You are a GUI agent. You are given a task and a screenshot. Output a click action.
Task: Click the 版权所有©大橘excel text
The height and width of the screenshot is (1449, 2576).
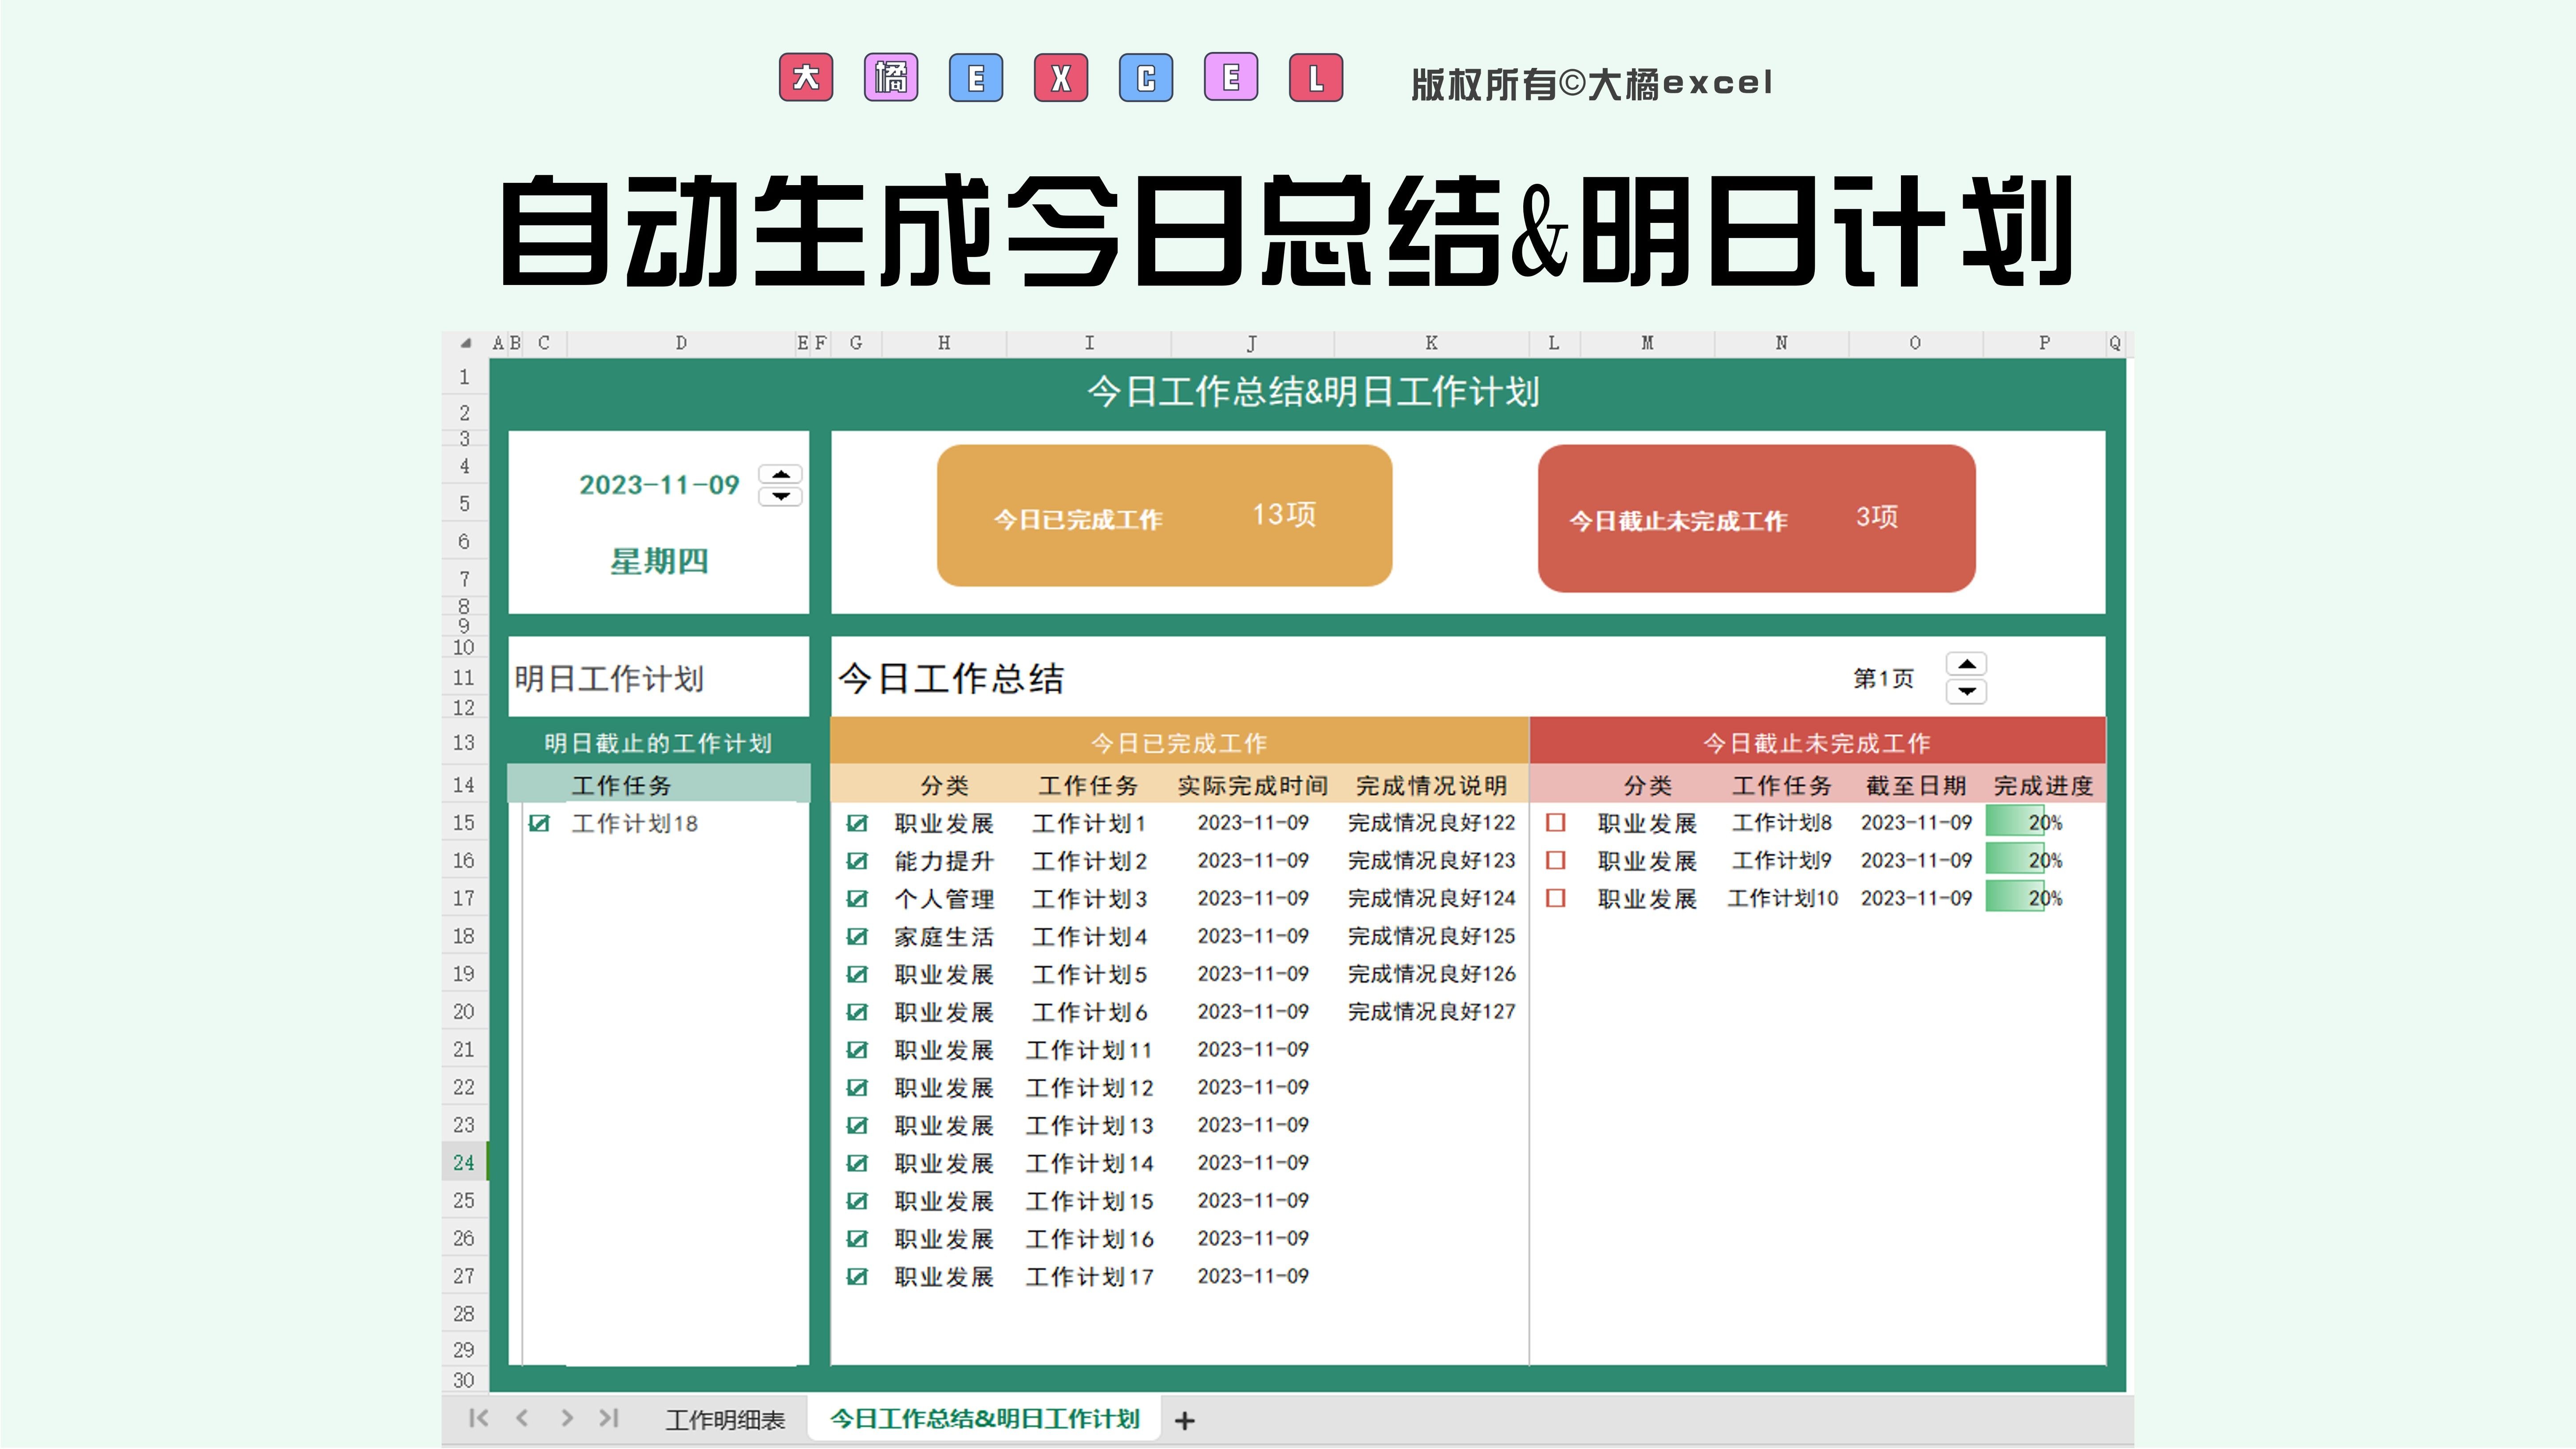(x=1592, y=84)
